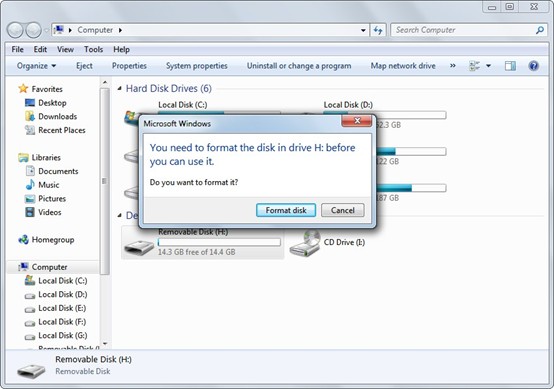Click the refresh address bar button
This screenshot has width=554, height=389.
pos(378,30)
